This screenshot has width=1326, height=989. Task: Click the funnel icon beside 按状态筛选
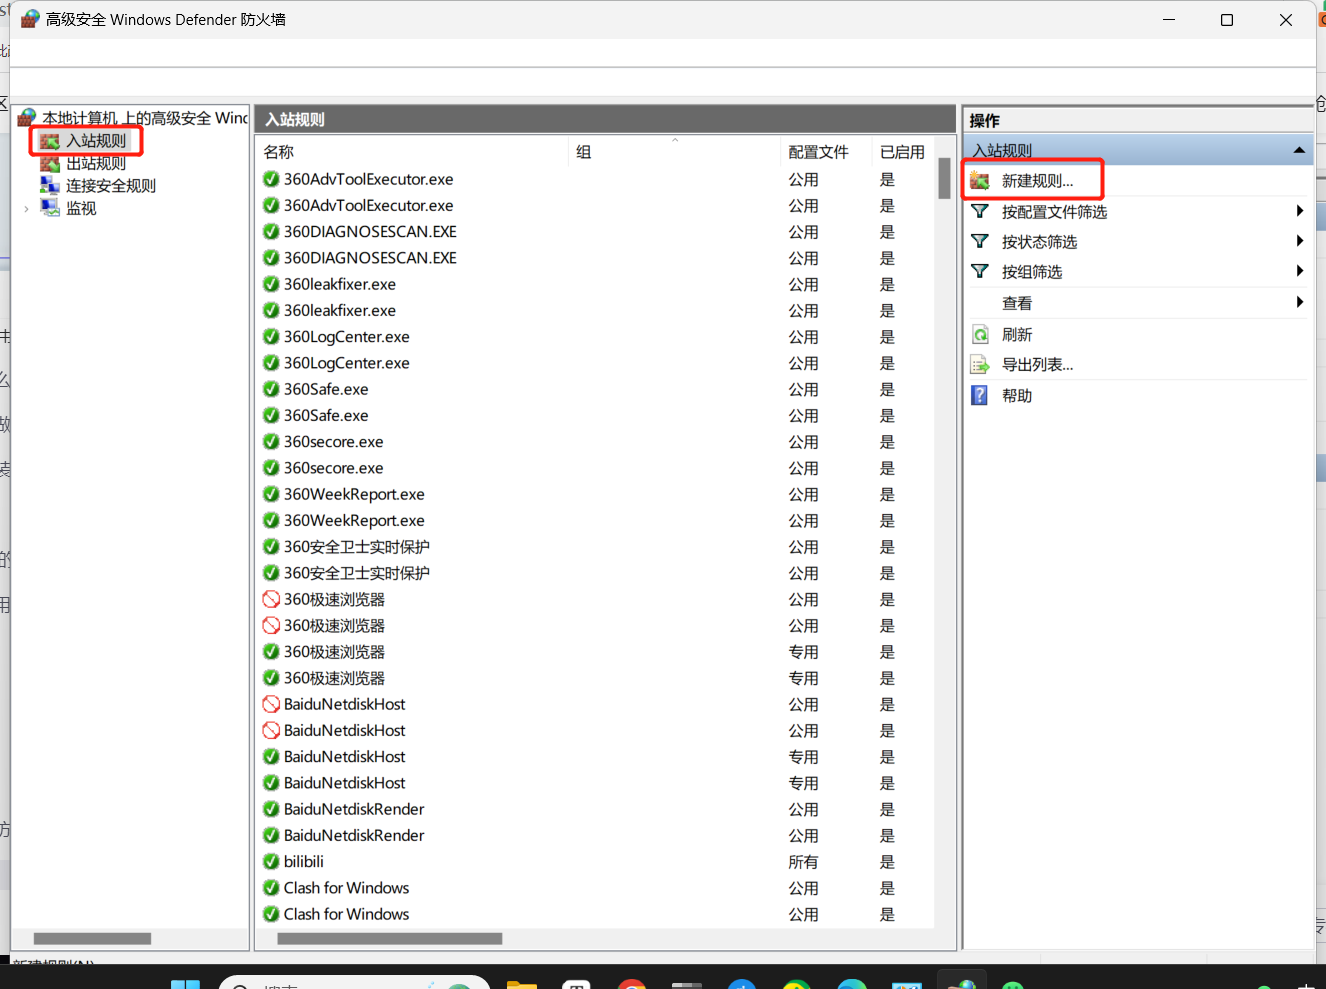click(980, 242)
